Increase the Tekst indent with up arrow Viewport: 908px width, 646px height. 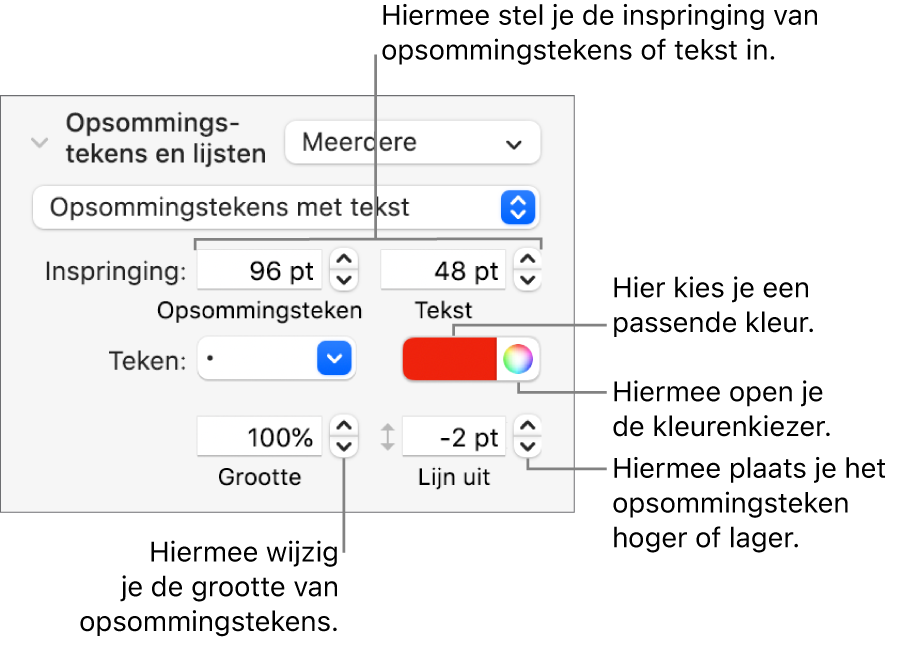point(528,261)
